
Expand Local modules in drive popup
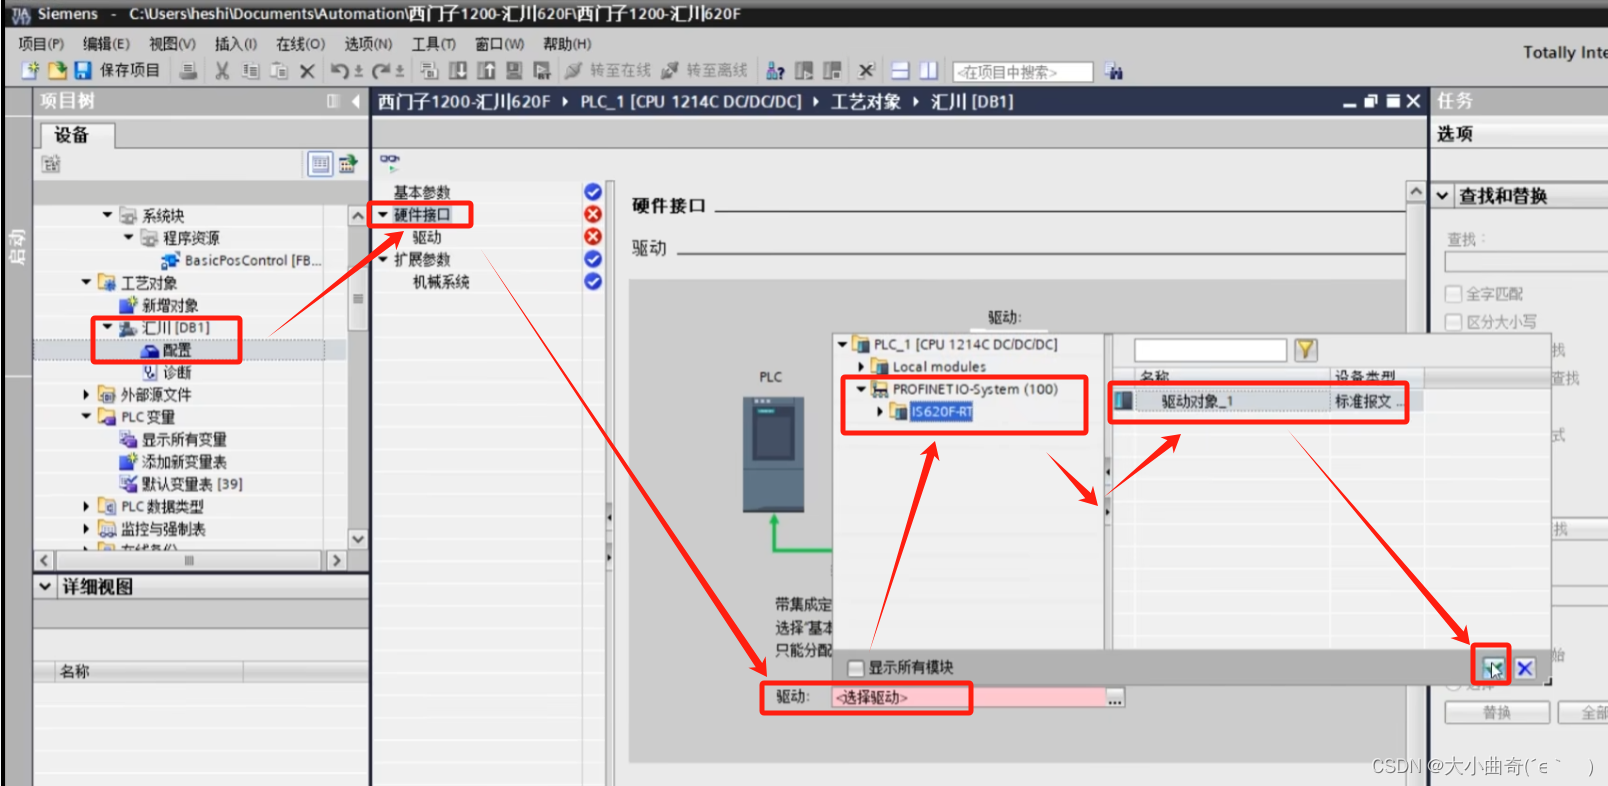(861, 367)
